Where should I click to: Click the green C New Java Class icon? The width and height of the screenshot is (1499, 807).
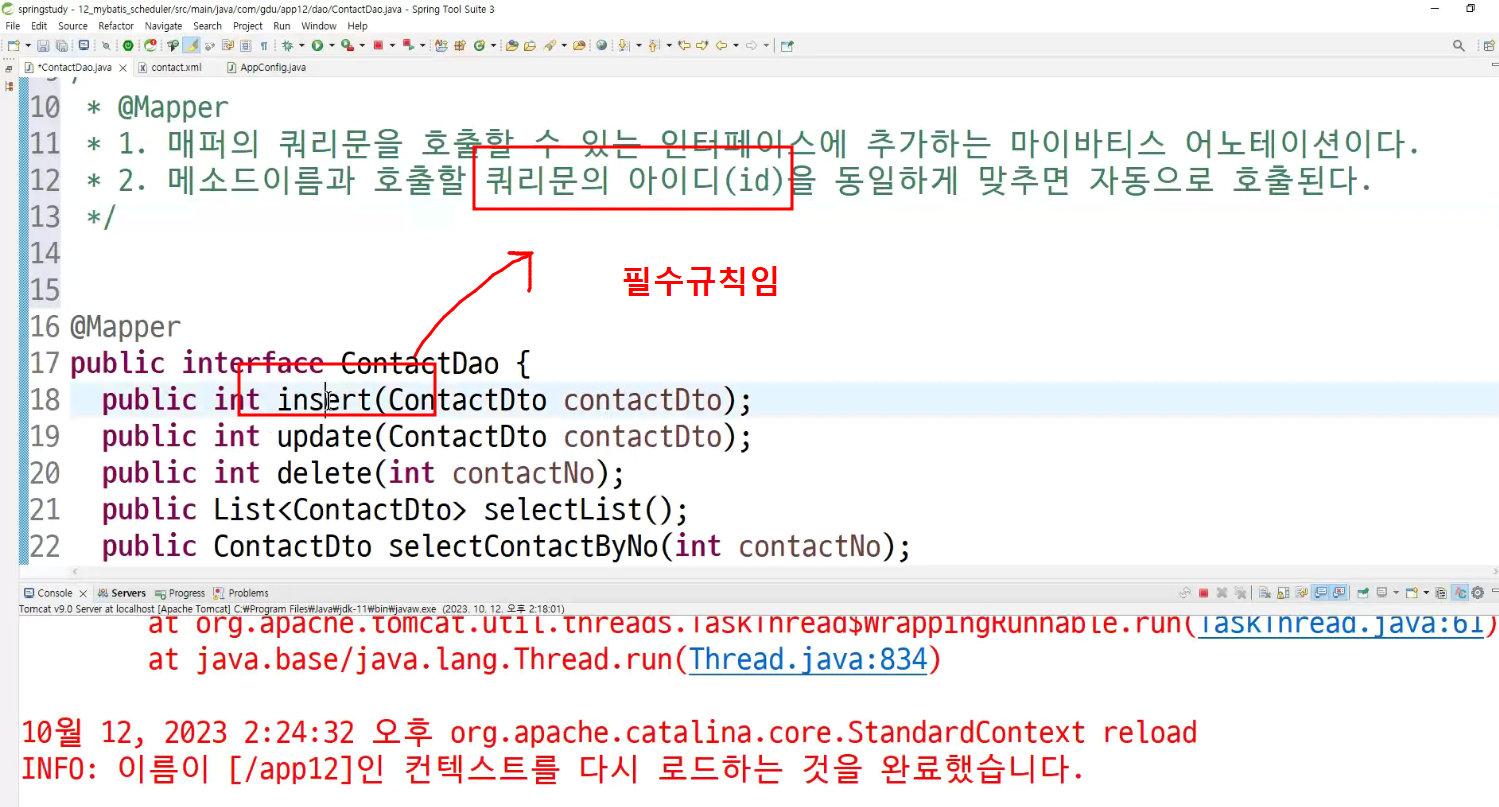coord(479,45)
